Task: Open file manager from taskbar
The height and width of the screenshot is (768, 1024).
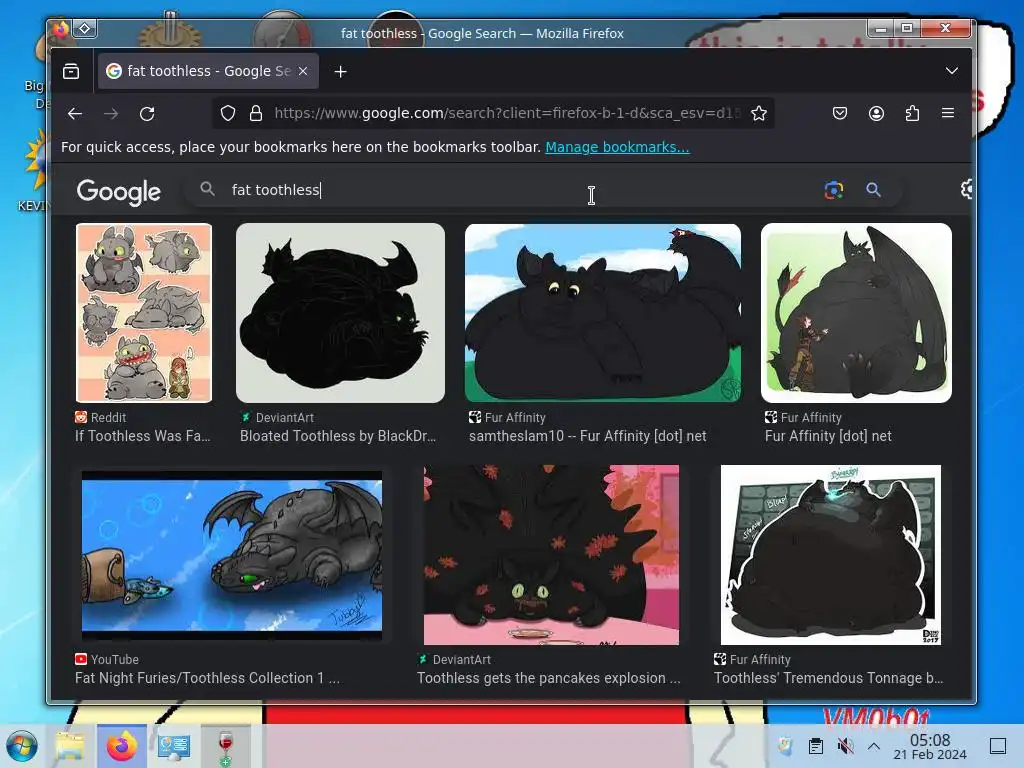Action: pos(69,746)
